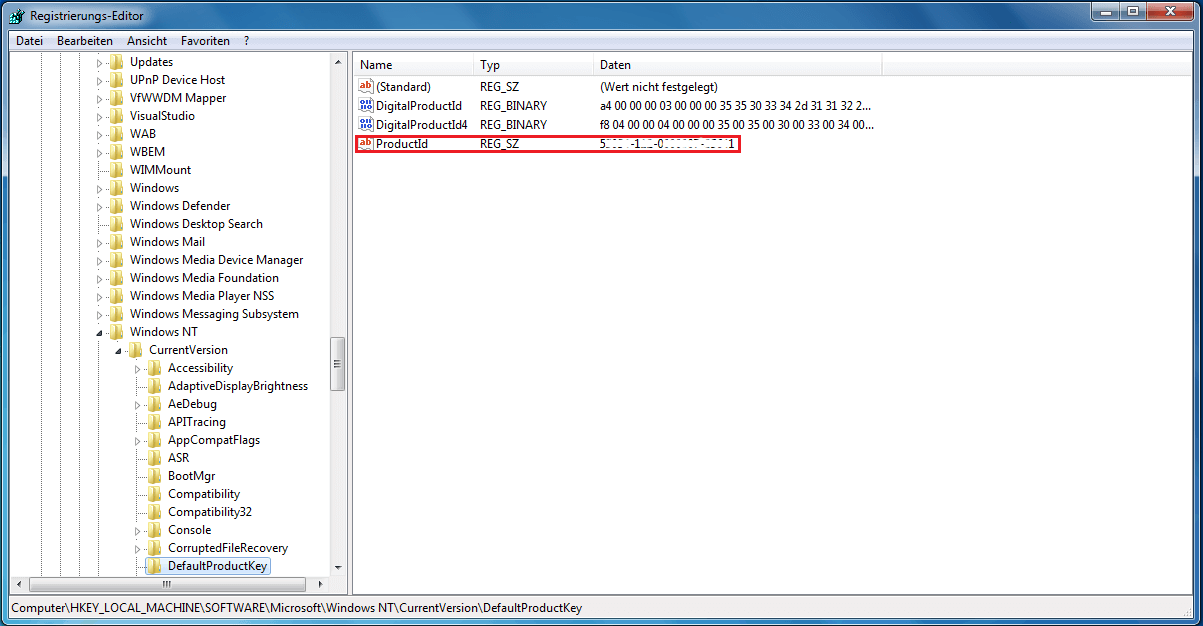Sort values by Typ column header
This screenshot has width=1203, height=626.
[x=534, y=65]
